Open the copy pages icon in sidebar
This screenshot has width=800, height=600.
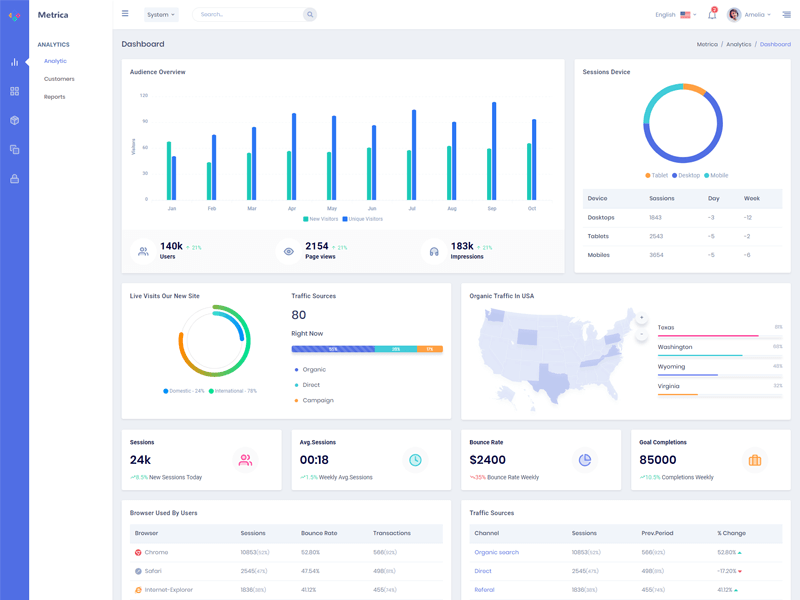click(14, 149)
